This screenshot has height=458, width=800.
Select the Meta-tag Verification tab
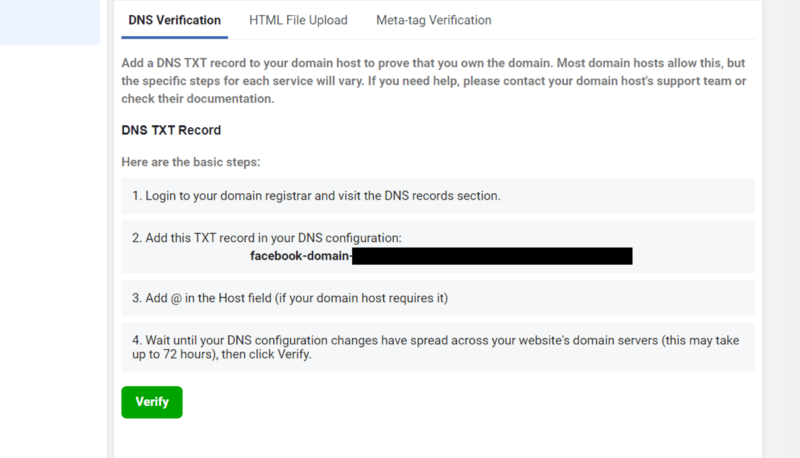[434, 20]
